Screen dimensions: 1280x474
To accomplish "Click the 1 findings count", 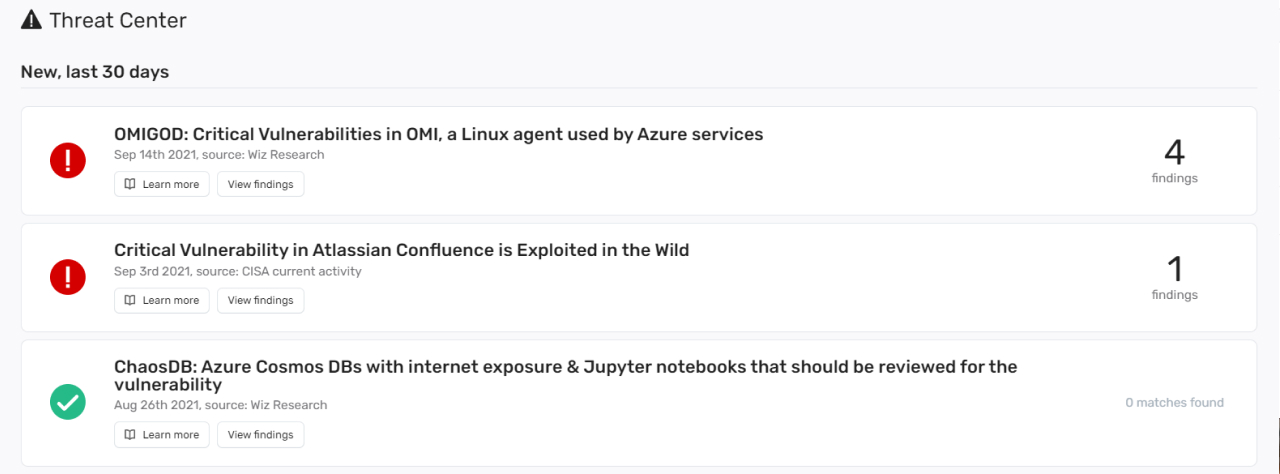I will tap(1174, 276).
